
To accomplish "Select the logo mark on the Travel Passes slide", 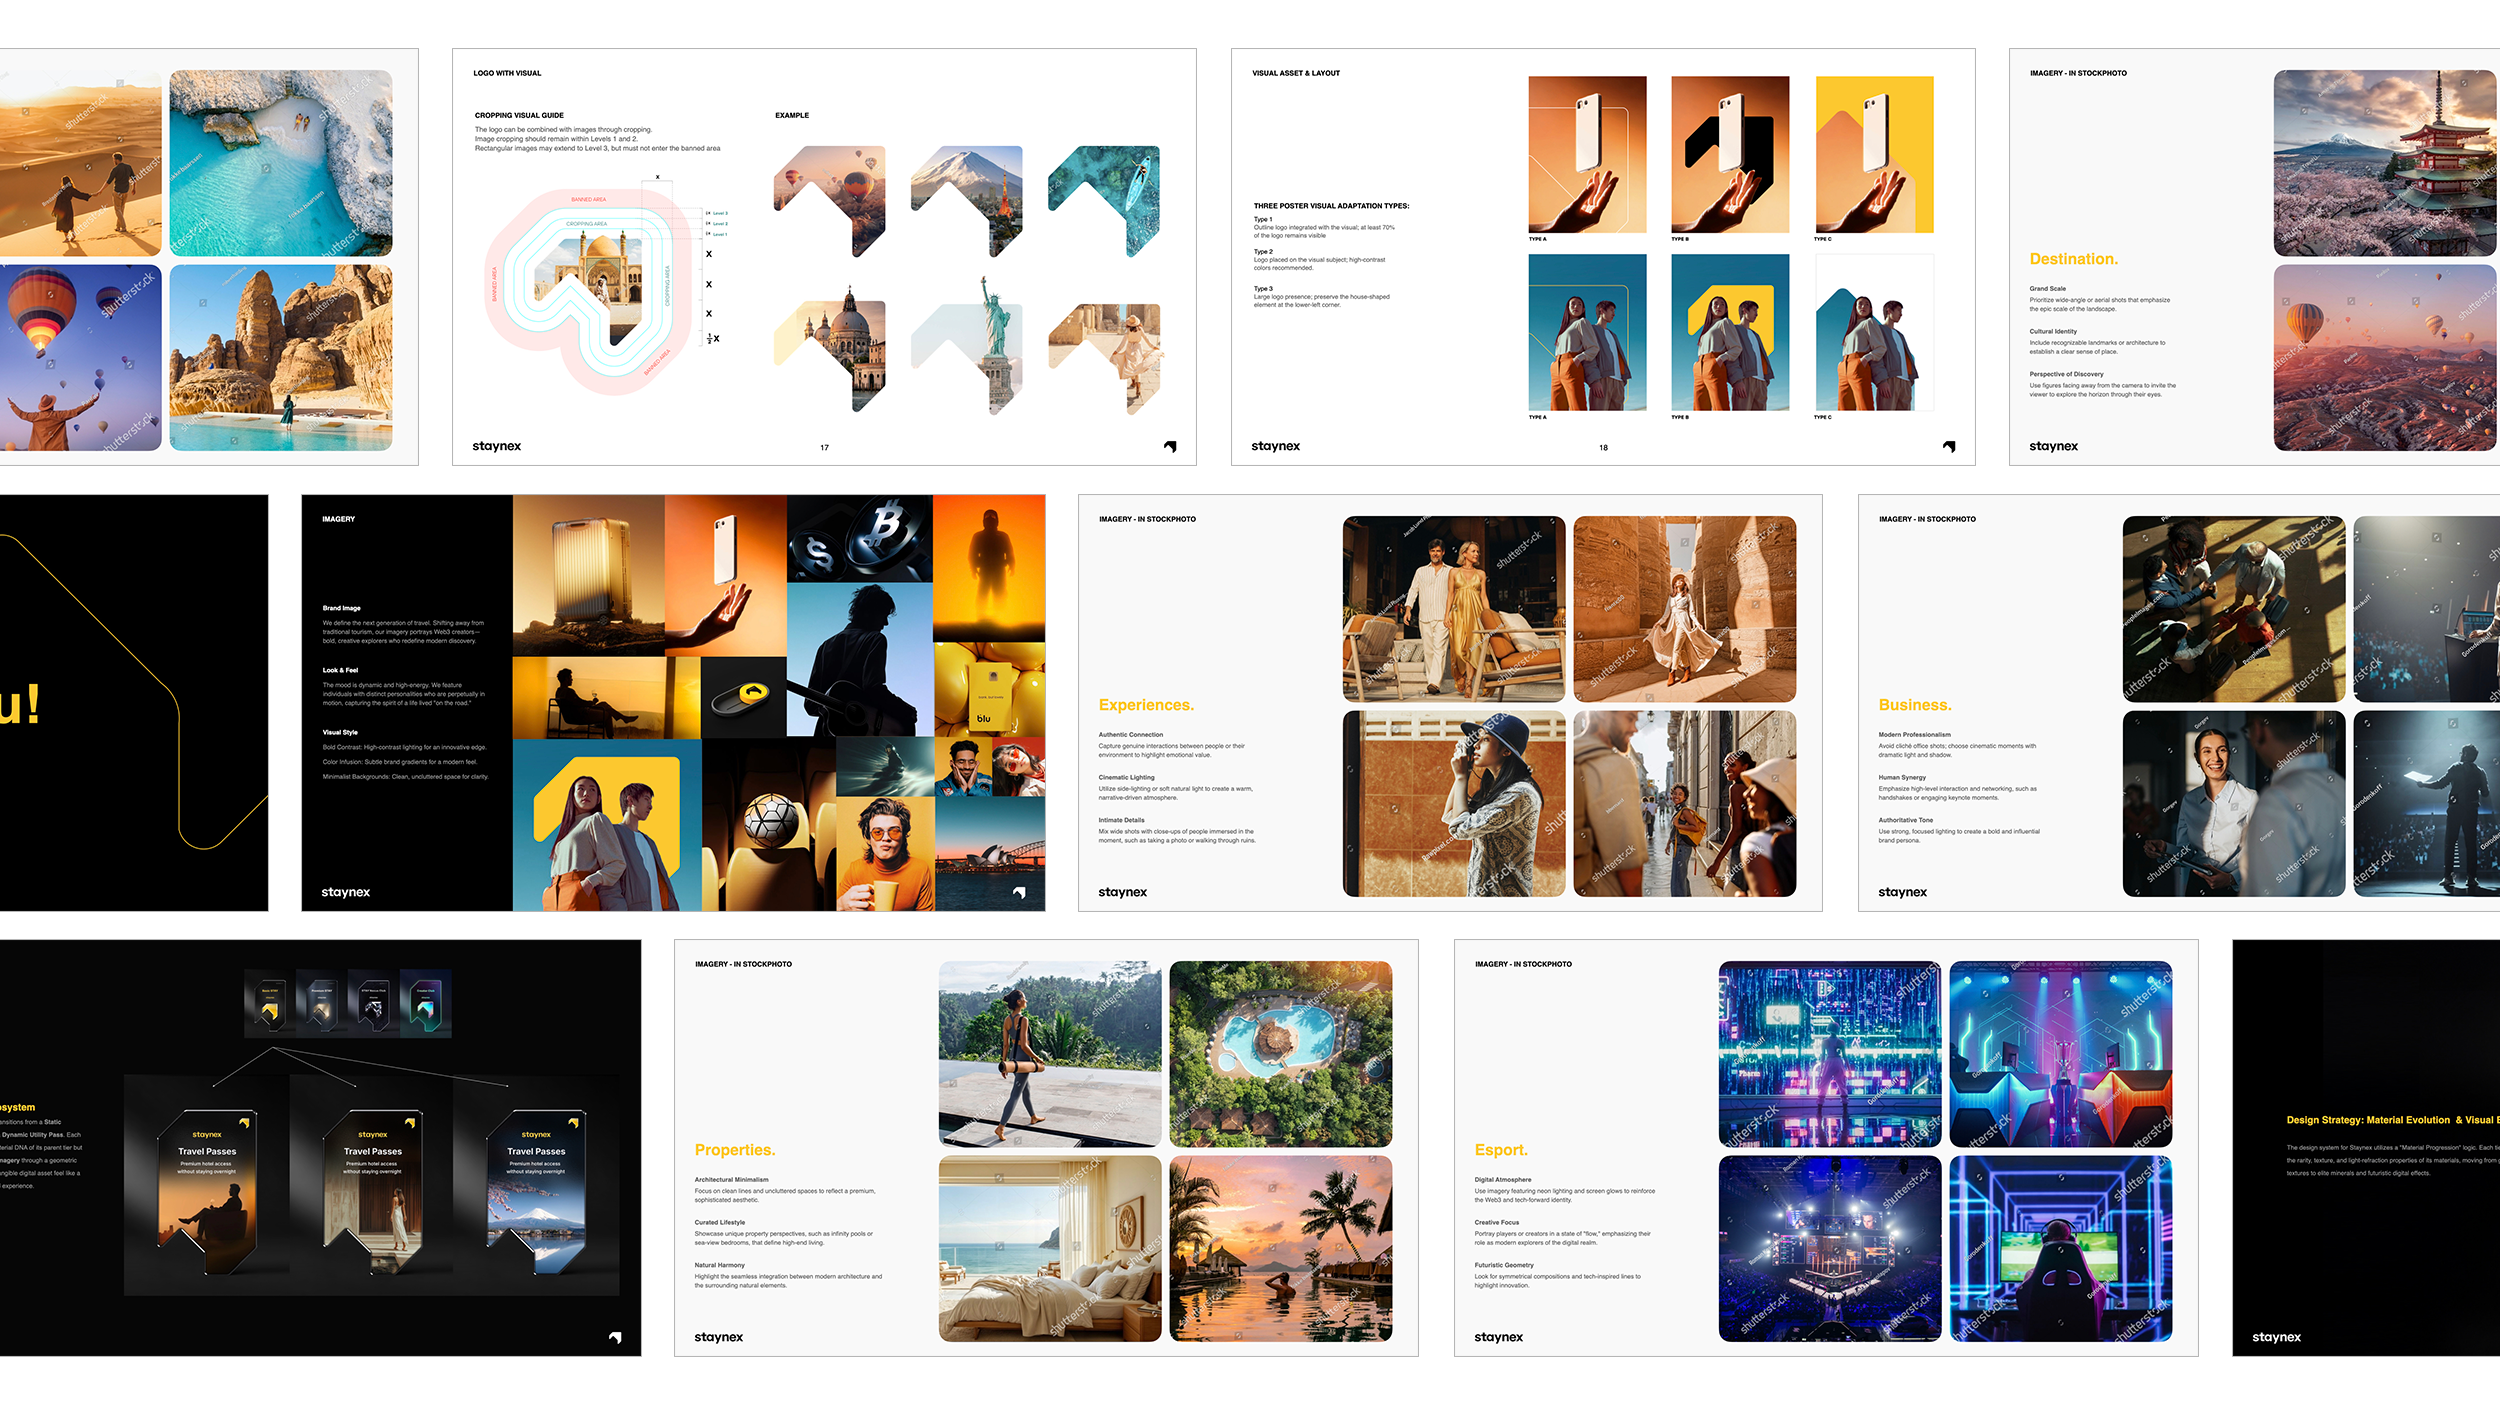I will point(615,1337).
